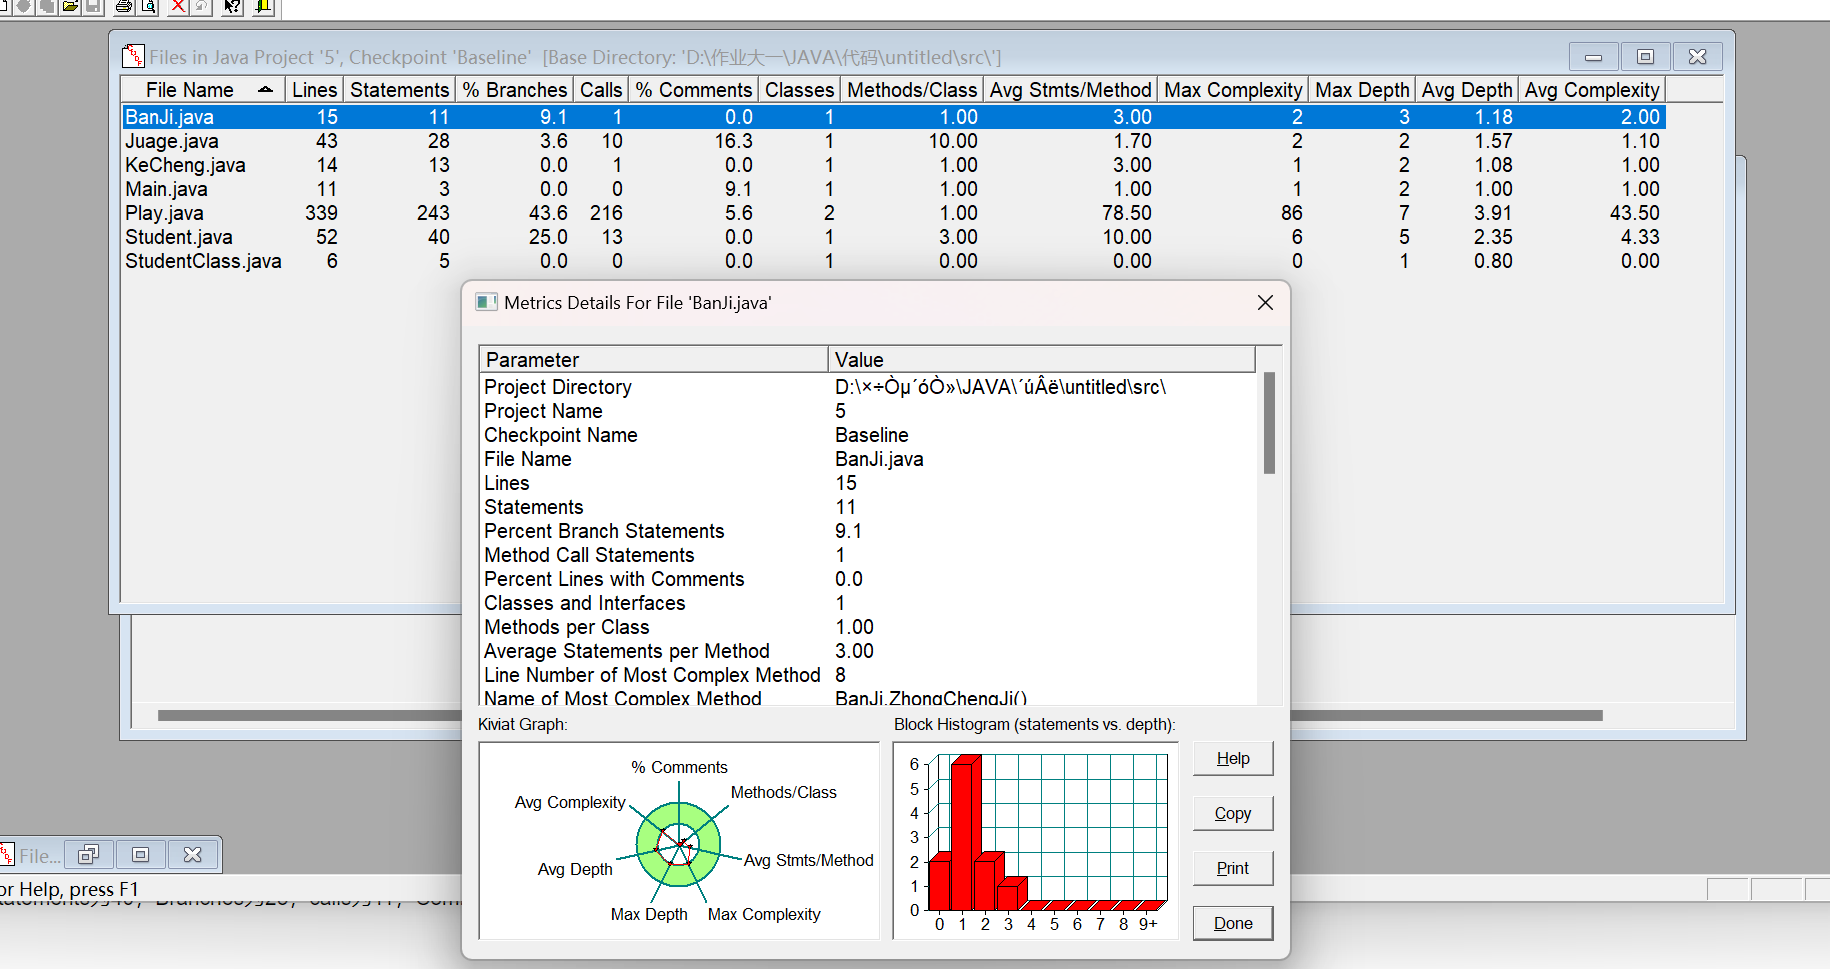Image resolution: width=1830 pixels, height=969 pixels.
Task: Click the Average Statements per Method row
Action: point(868,651)
